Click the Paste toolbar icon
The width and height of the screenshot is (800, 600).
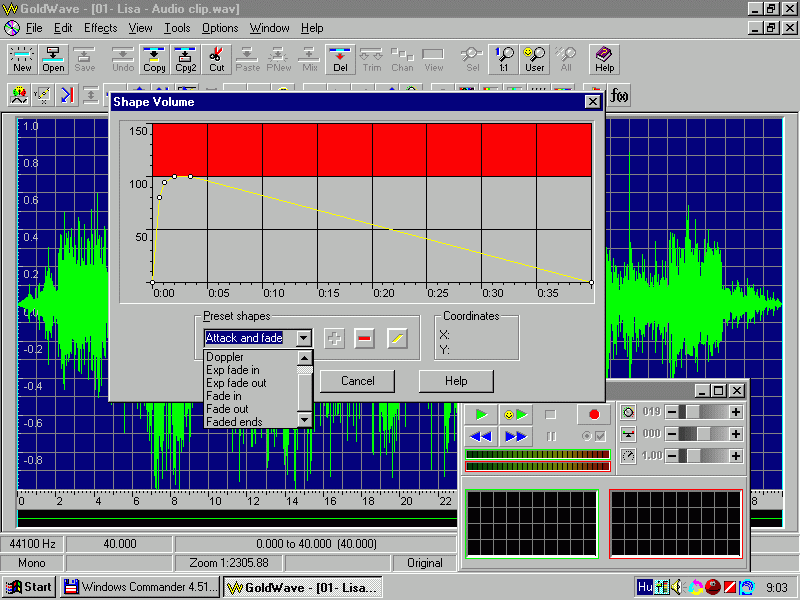tap(247, 60)
